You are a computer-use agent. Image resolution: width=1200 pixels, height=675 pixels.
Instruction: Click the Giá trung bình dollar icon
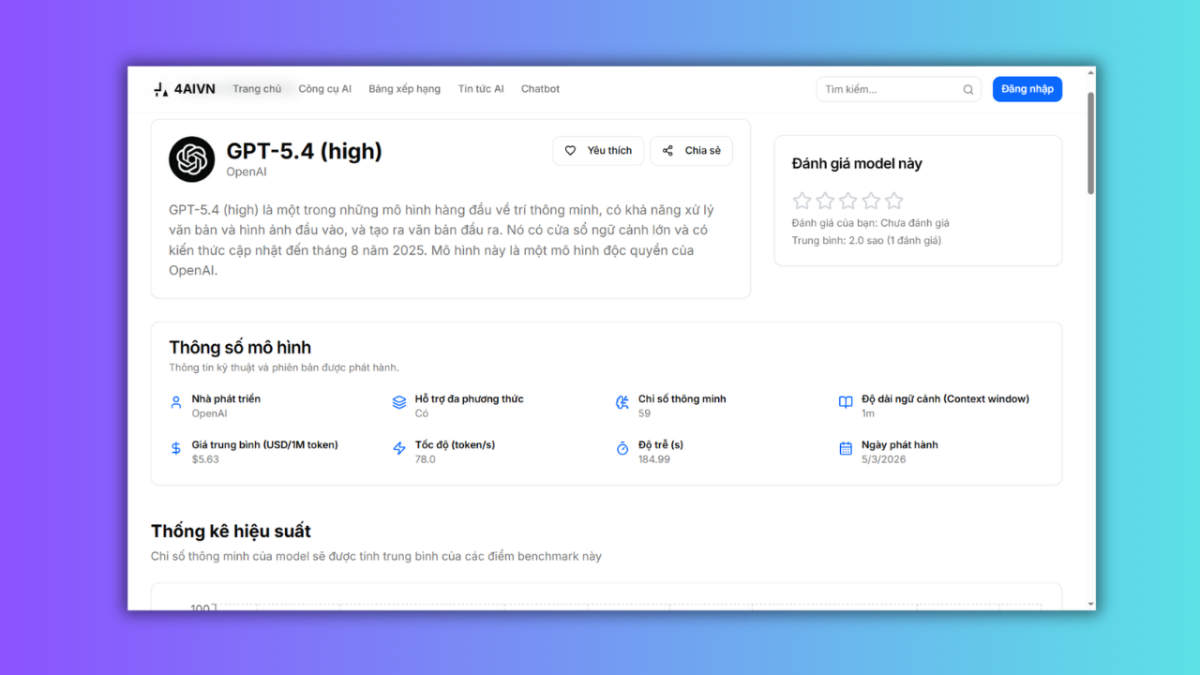(176, 449)
